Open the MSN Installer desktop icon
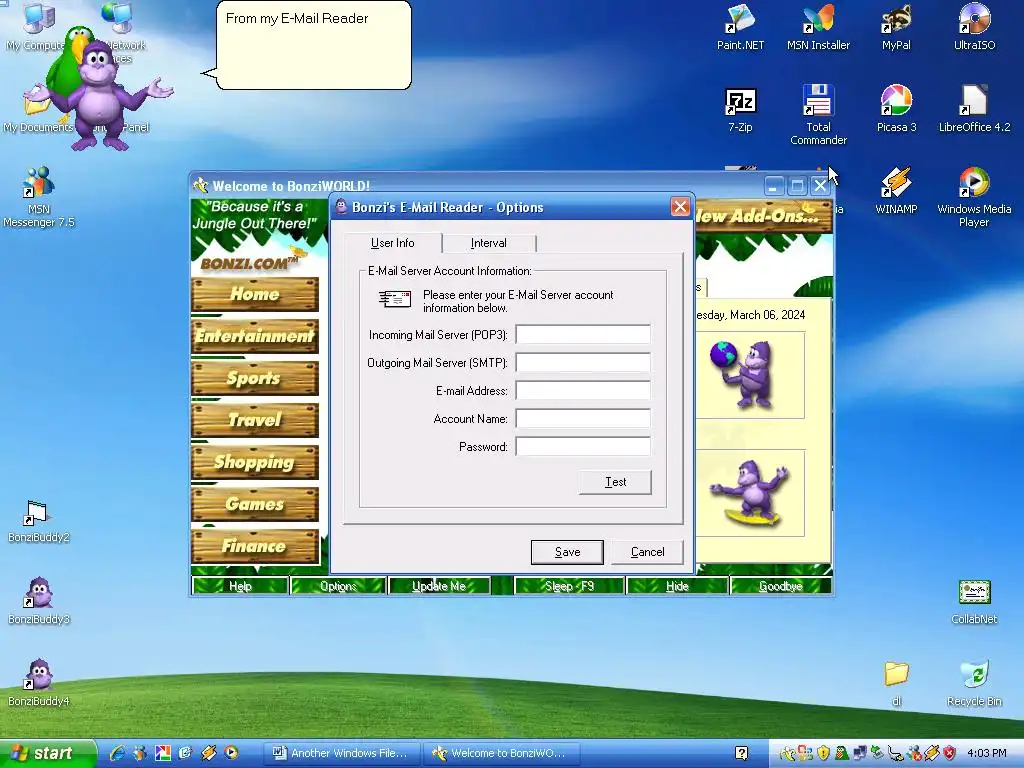 [x=818, y=27]
